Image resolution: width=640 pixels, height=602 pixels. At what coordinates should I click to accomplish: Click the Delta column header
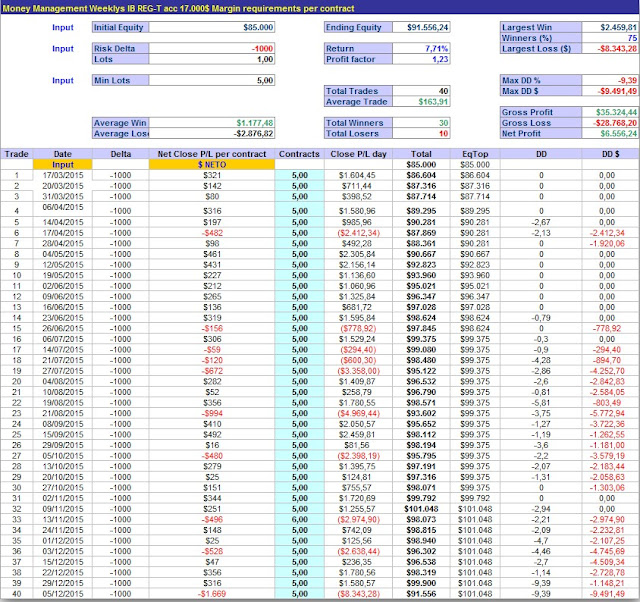click(x=121, y=154)
